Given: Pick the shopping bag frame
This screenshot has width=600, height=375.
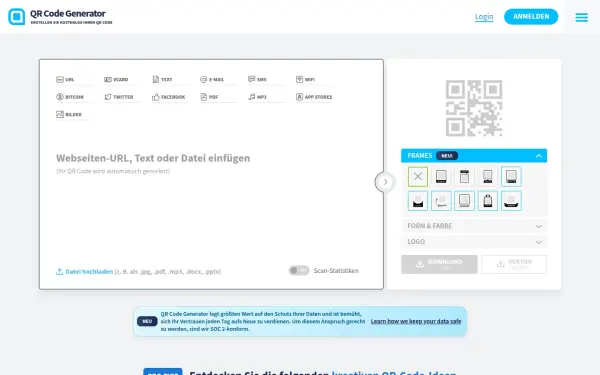Looking at the screenshot, I should tap(488, 201).
